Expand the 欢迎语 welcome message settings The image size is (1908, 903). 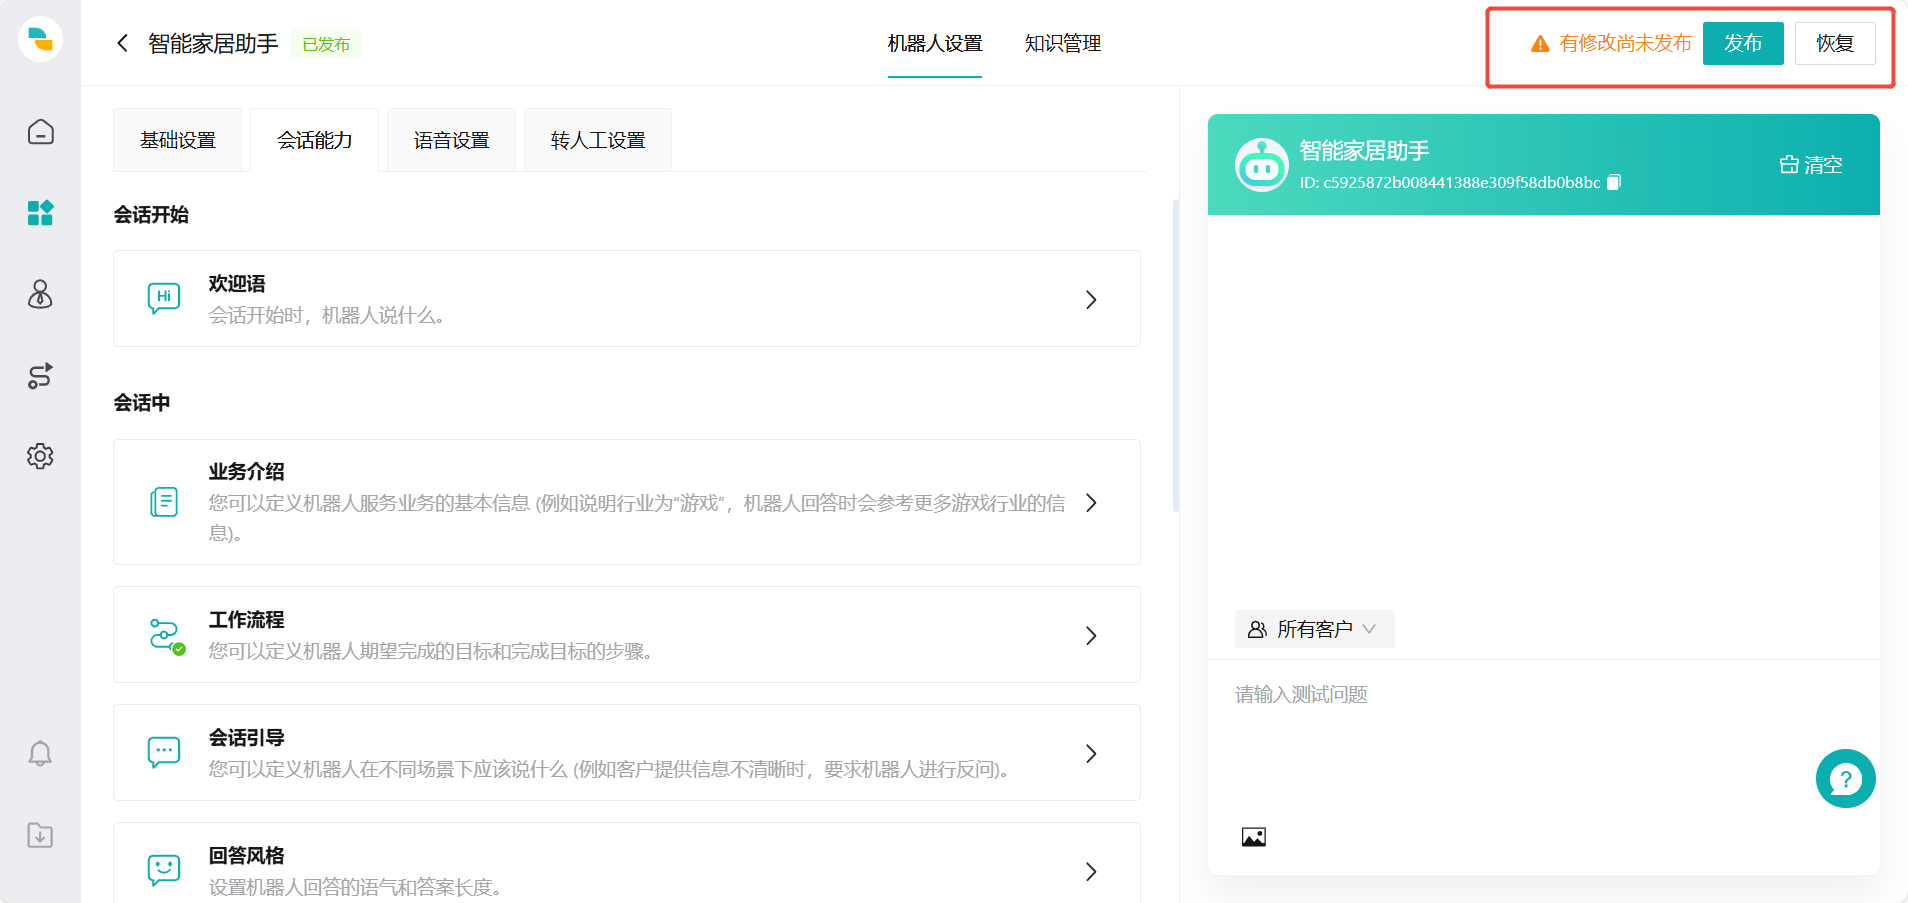(1091, 299)
